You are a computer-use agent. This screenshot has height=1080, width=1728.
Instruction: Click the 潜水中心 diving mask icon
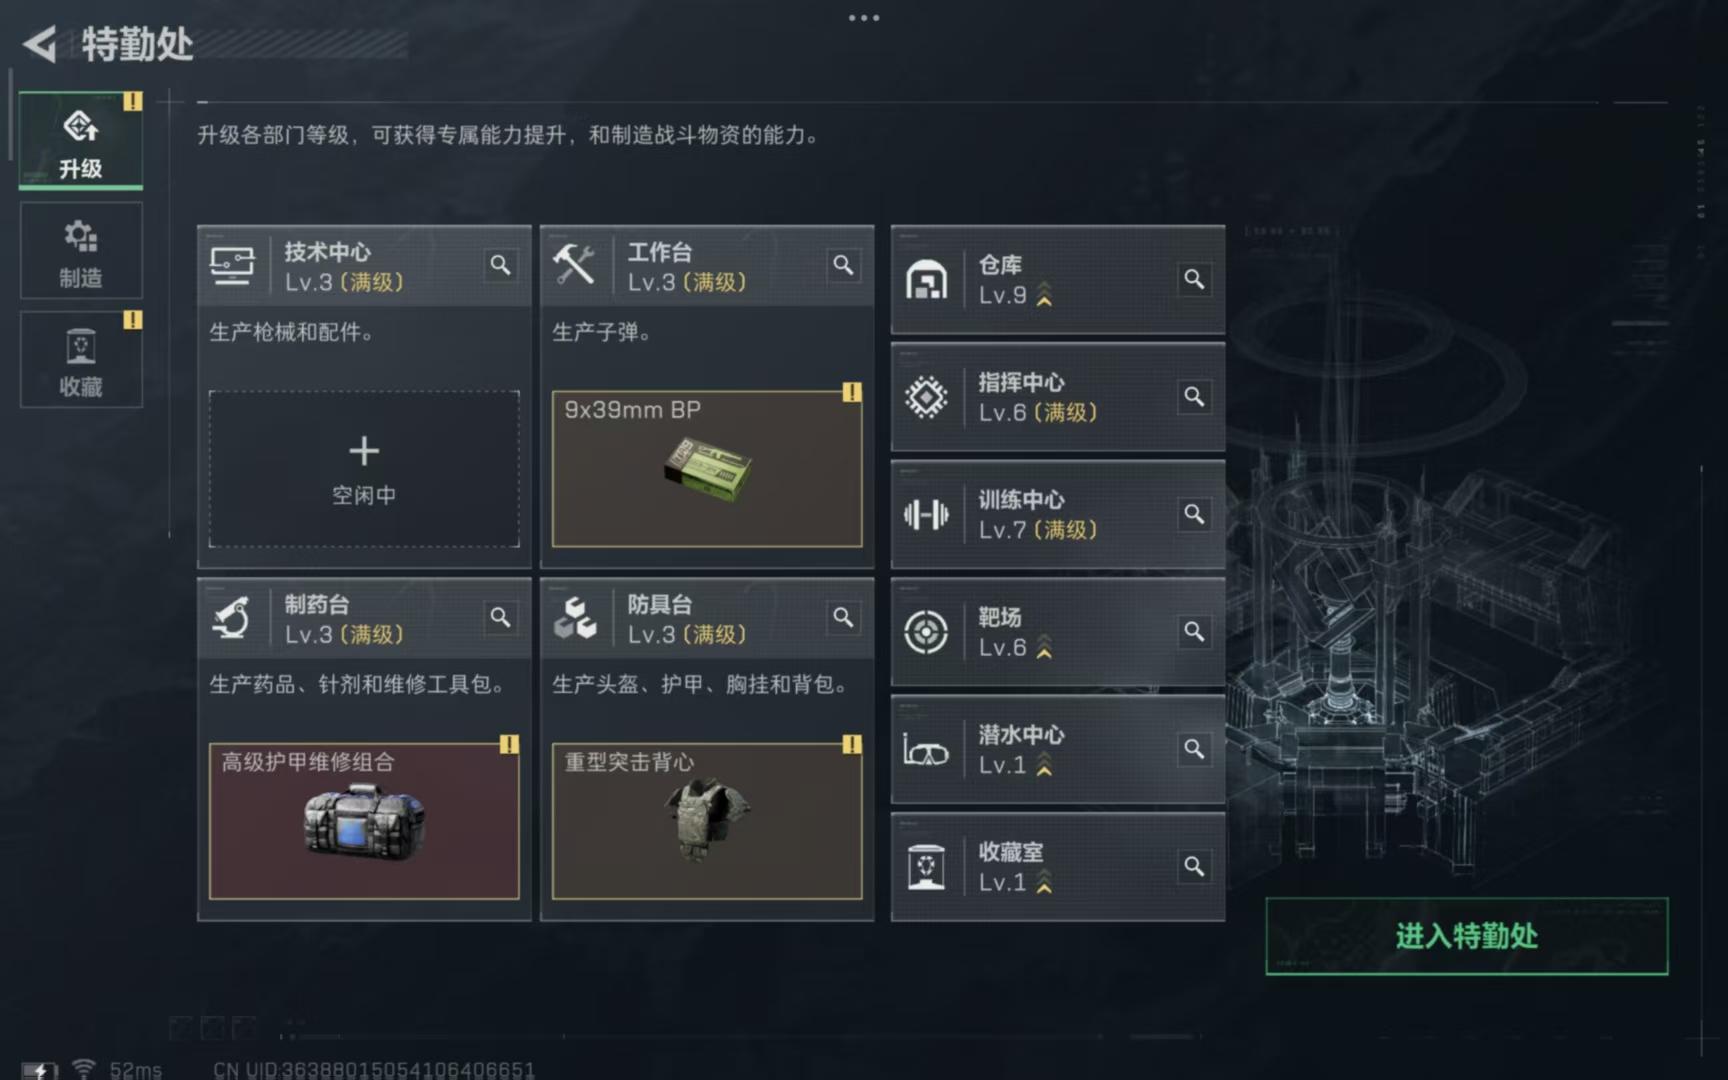(x=926, y=750)
